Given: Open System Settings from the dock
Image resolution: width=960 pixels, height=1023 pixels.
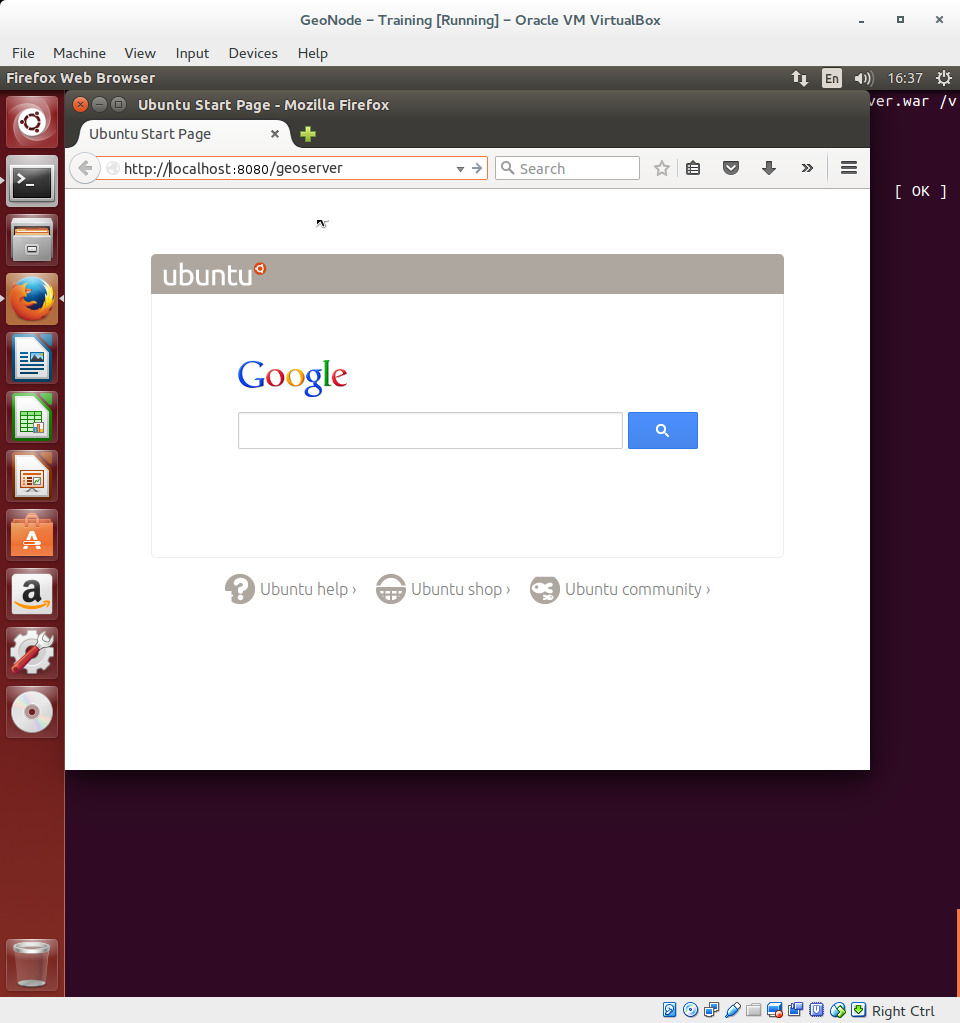Looking at the screenshot, I should pyautogui.click(x=32, y=653).
